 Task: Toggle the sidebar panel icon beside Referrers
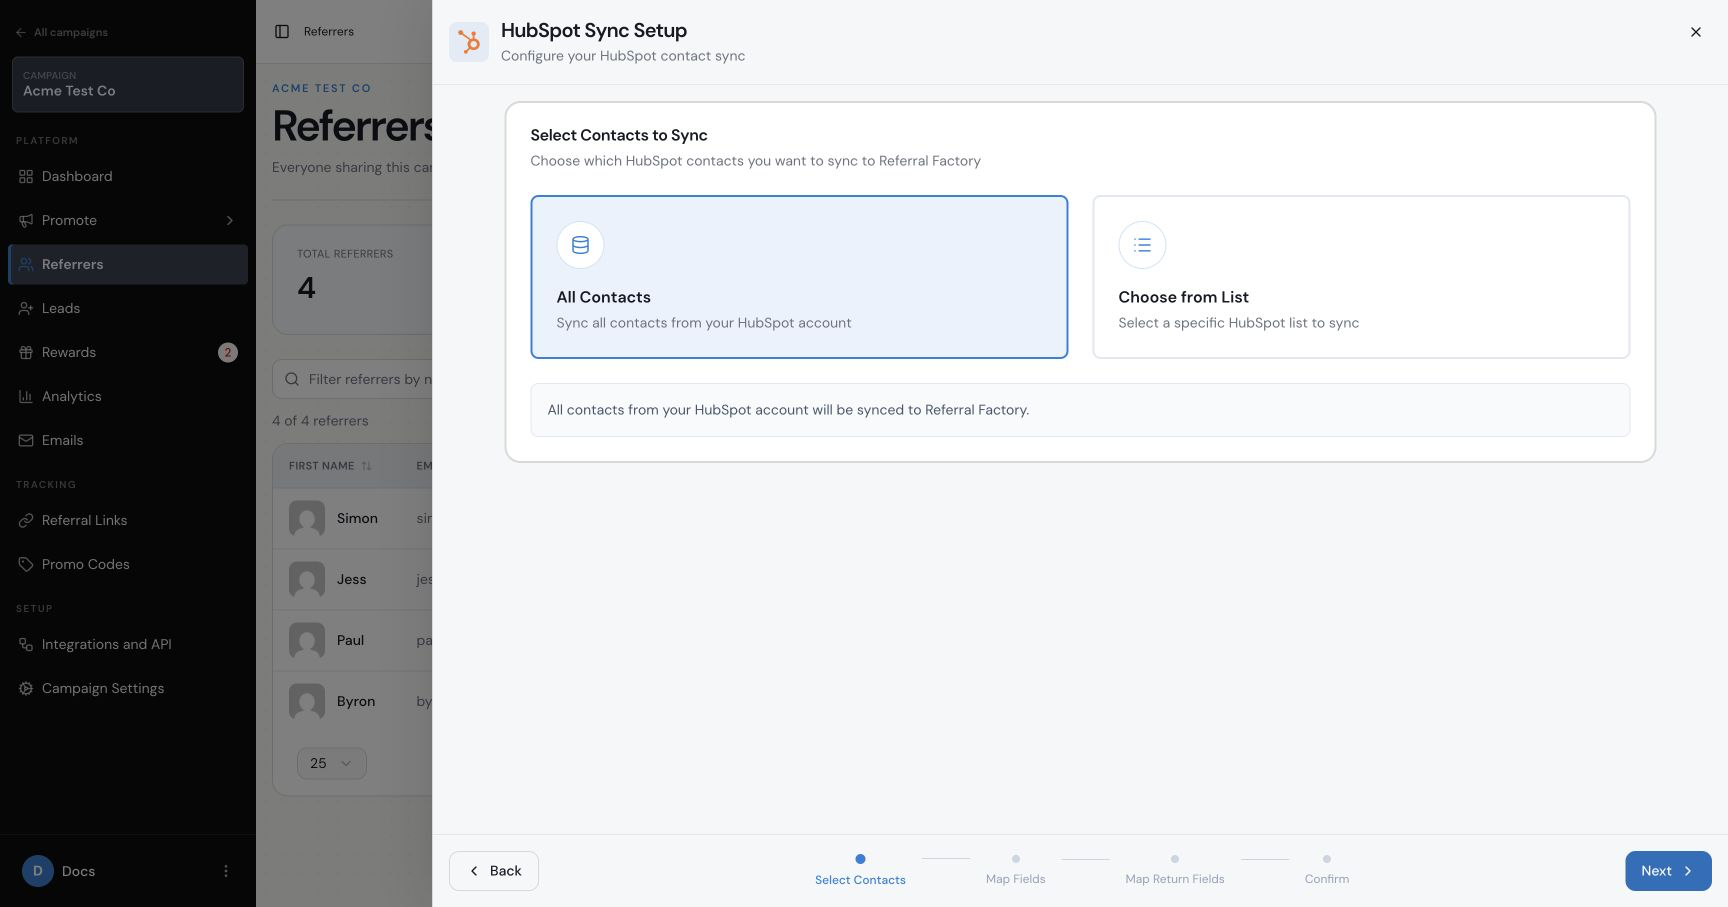tap(282, 32)
